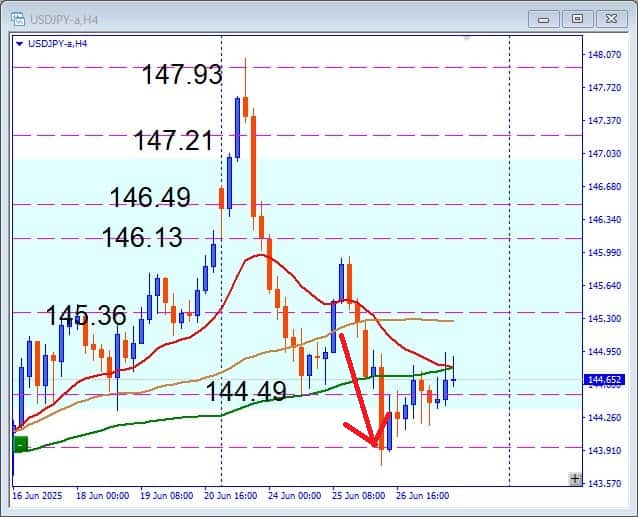Click the chart window icon in the title bar
This screenshot has height=517, width=638.
coord(17,19)
